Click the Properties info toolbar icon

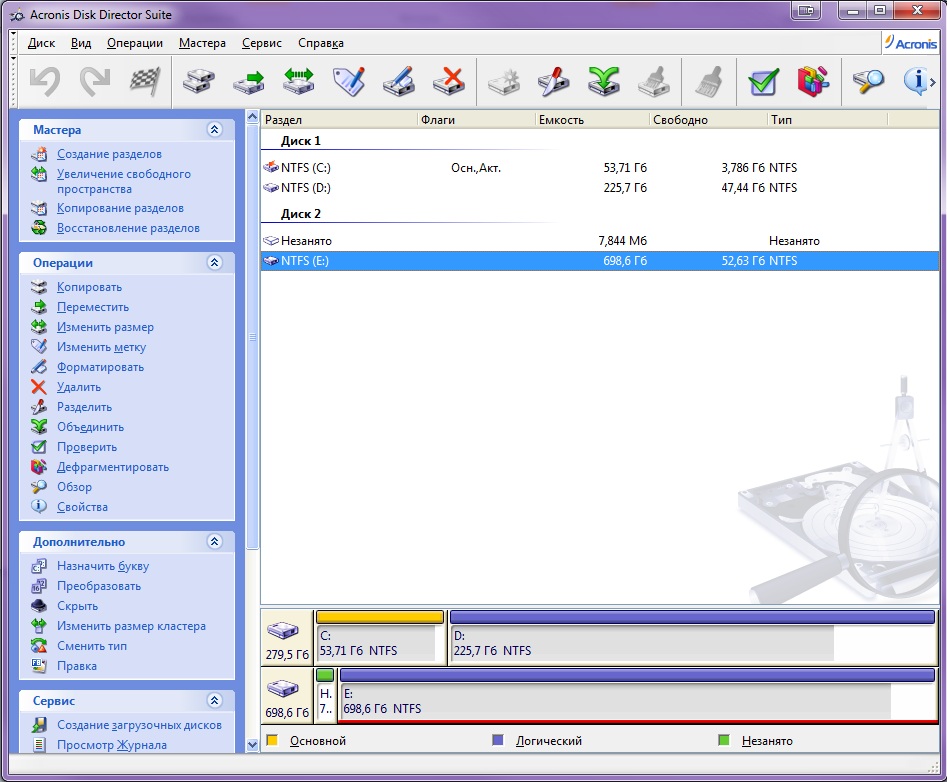(x=915, y=82)
